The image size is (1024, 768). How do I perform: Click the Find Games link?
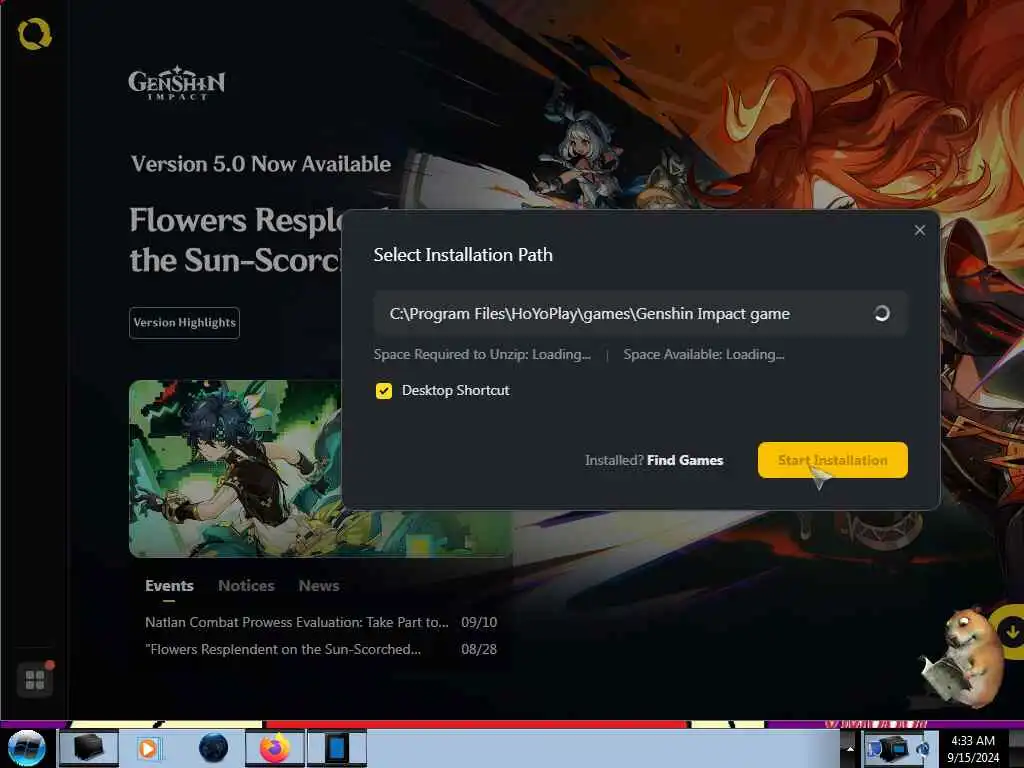pos(685,460)
